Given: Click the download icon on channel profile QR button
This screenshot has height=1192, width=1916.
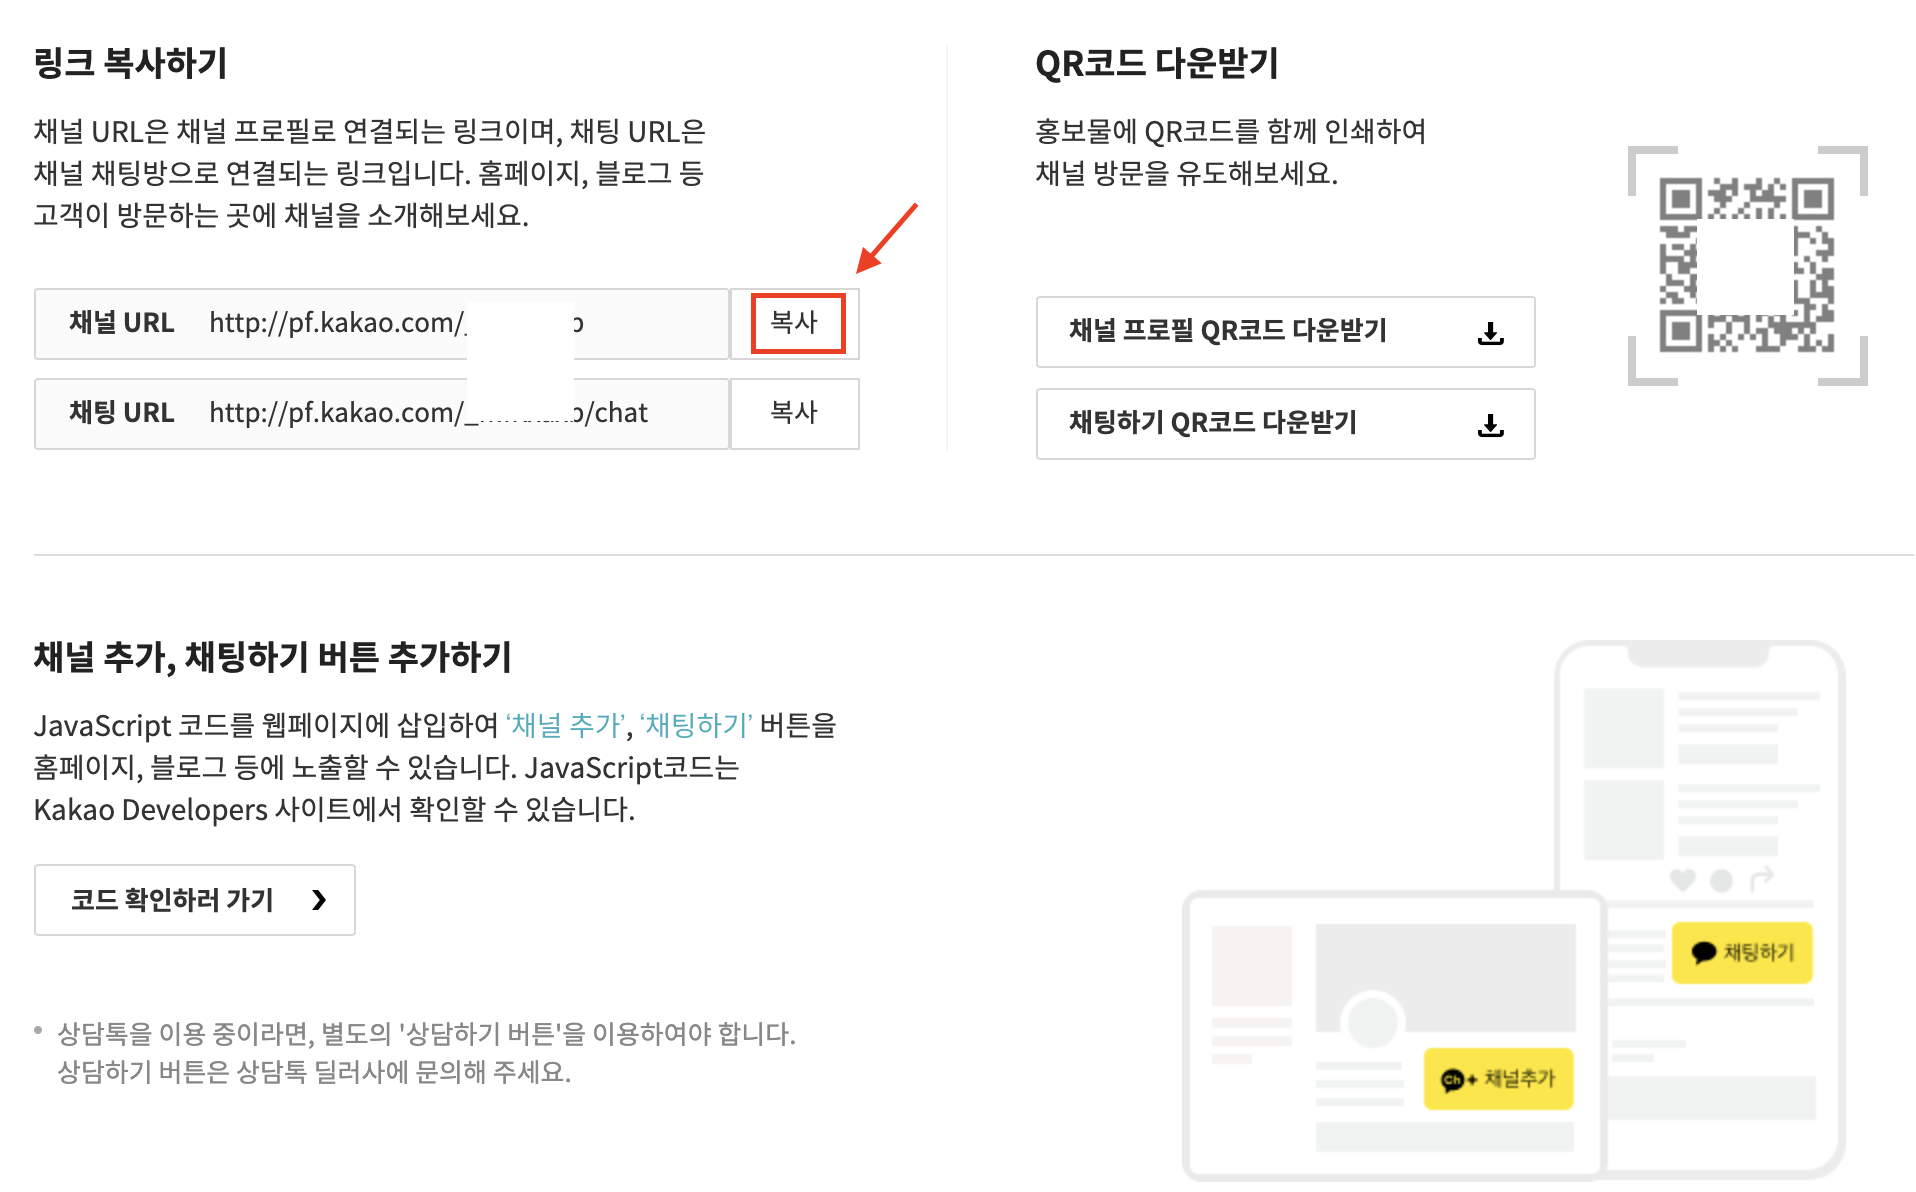Looking at the screenshot, I should tap(1491, 334).
